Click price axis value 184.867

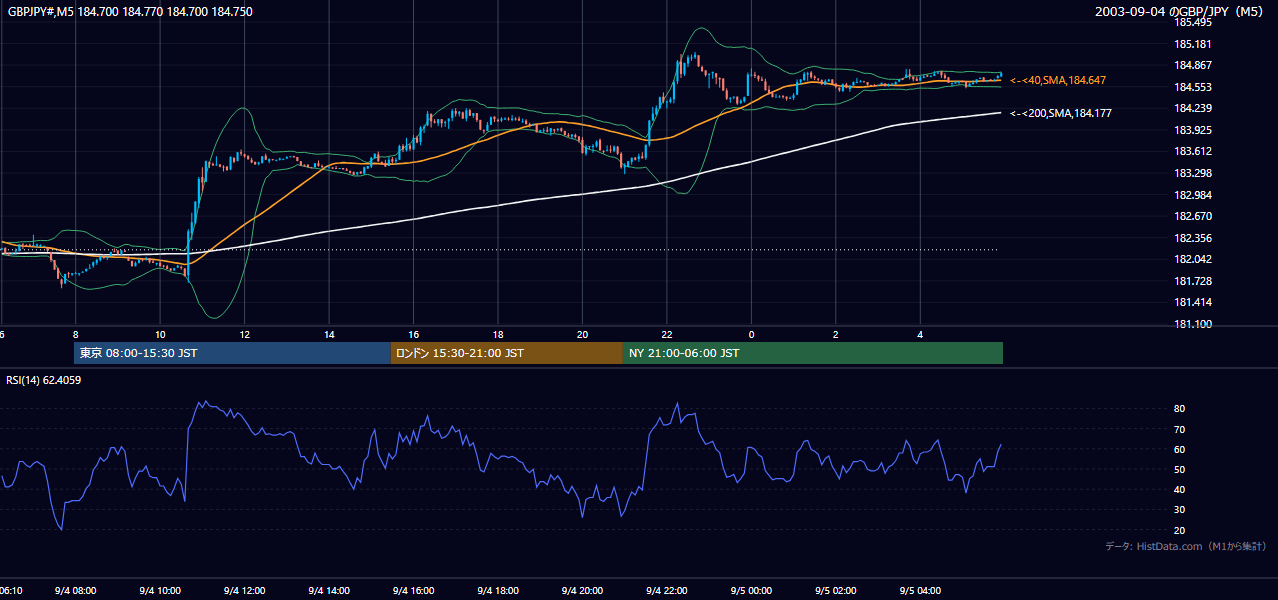1191,66
